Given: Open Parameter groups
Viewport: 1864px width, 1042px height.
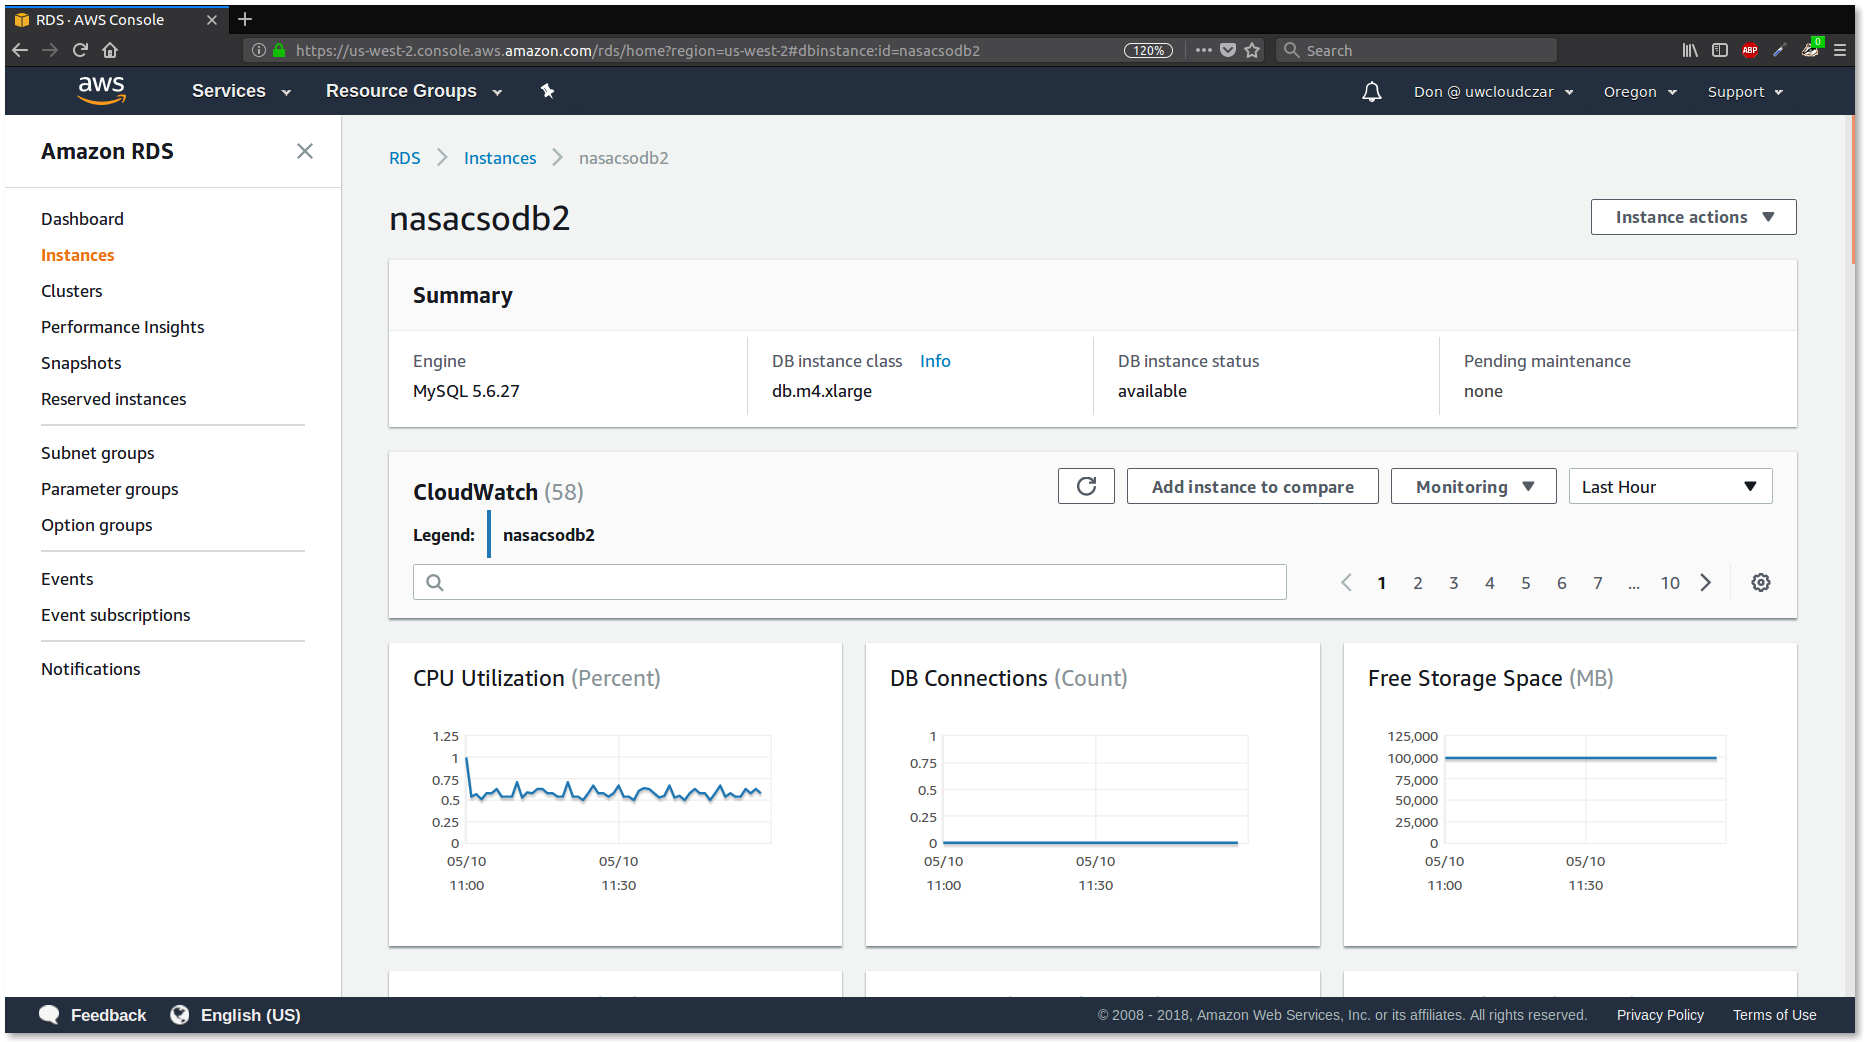Looking at the screenshot, I should pos(109,489).
